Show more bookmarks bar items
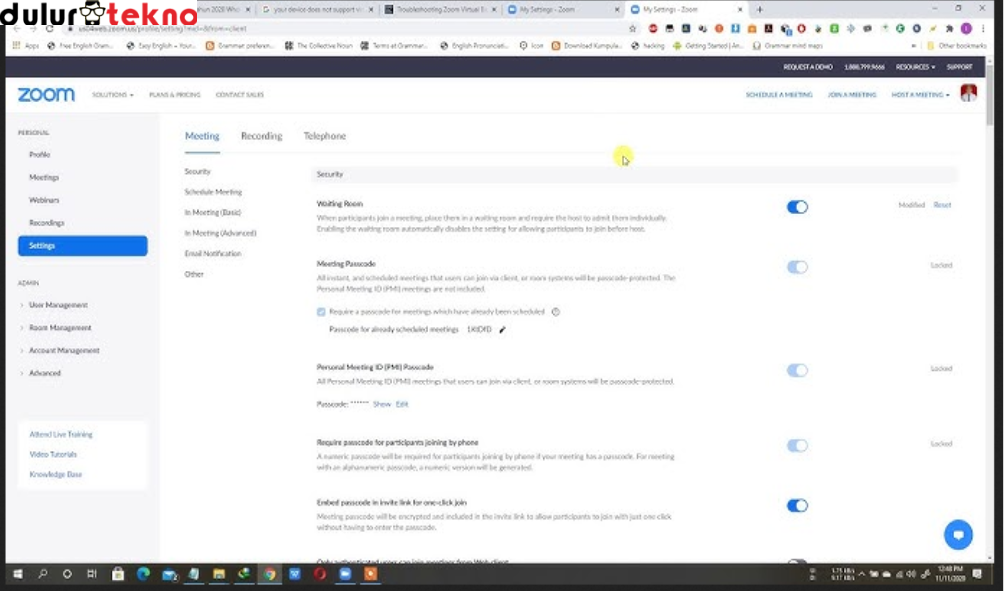This screenshot has height=591, width=1004. [913, 46]
